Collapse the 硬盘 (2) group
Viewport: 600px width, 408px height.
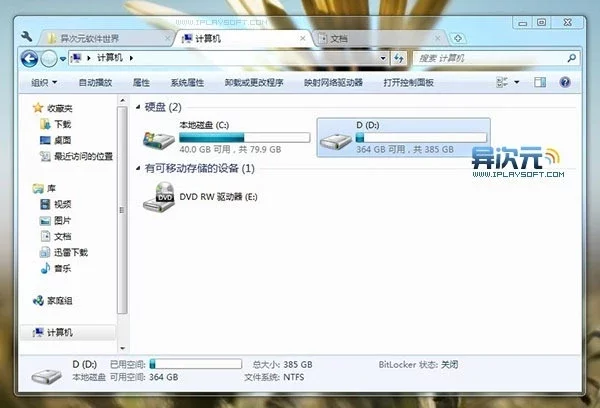[x=138, y=106]
